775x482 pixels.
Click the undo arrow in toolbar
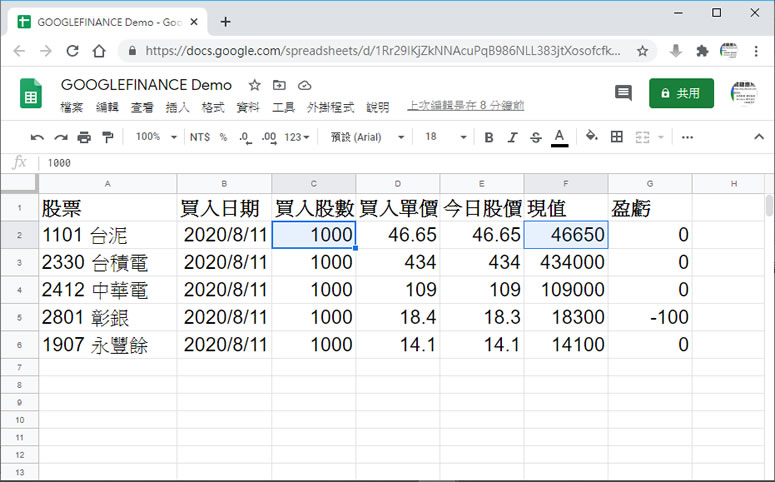pyautogui.click(x=37, y=137)
